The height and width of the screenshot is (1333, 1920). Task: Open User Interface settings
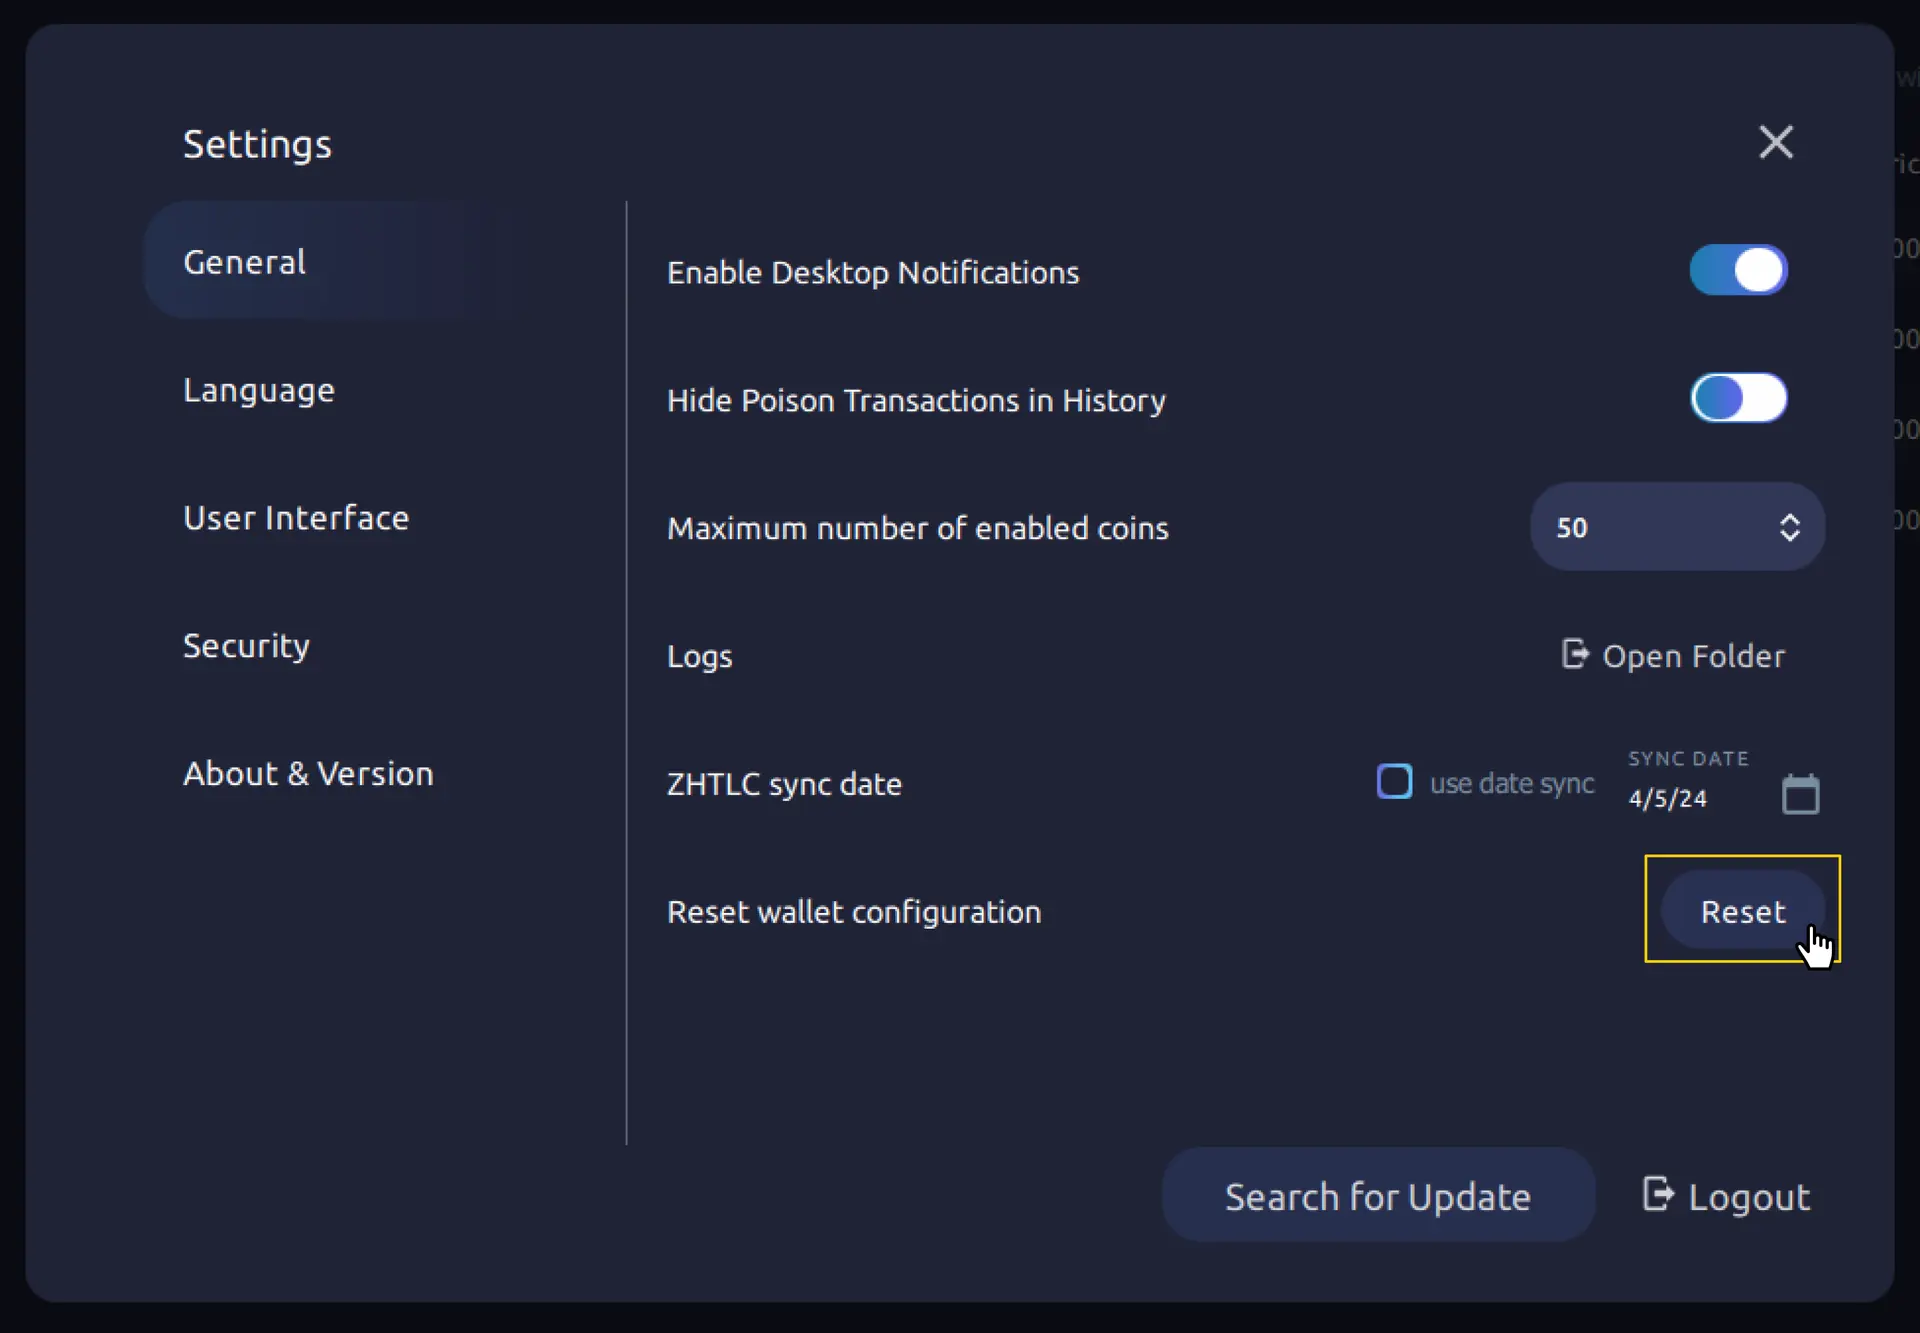296,518
